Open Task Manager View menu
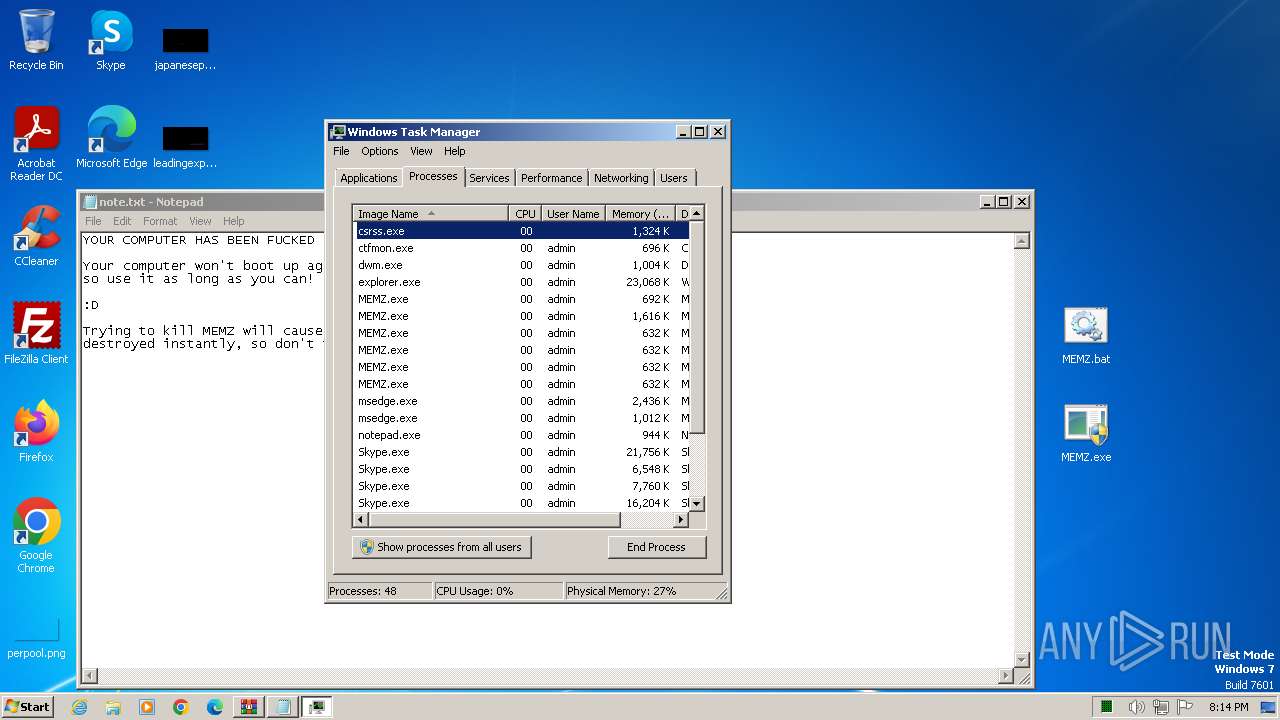 [x=421, y=151]
